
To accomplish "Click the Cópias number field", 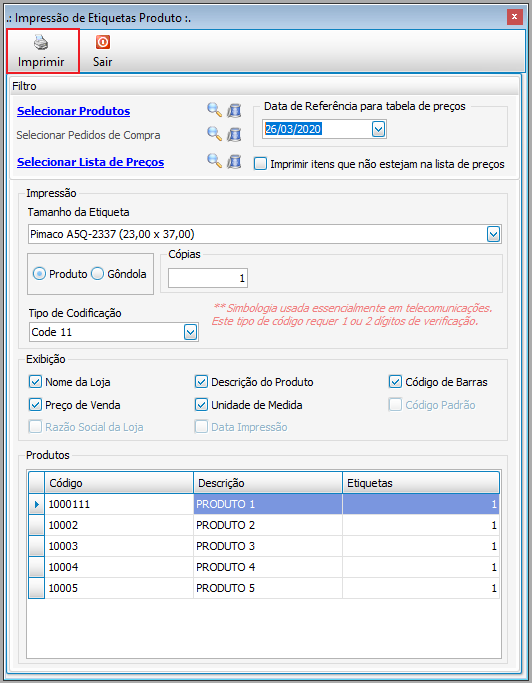I will 208,278.
